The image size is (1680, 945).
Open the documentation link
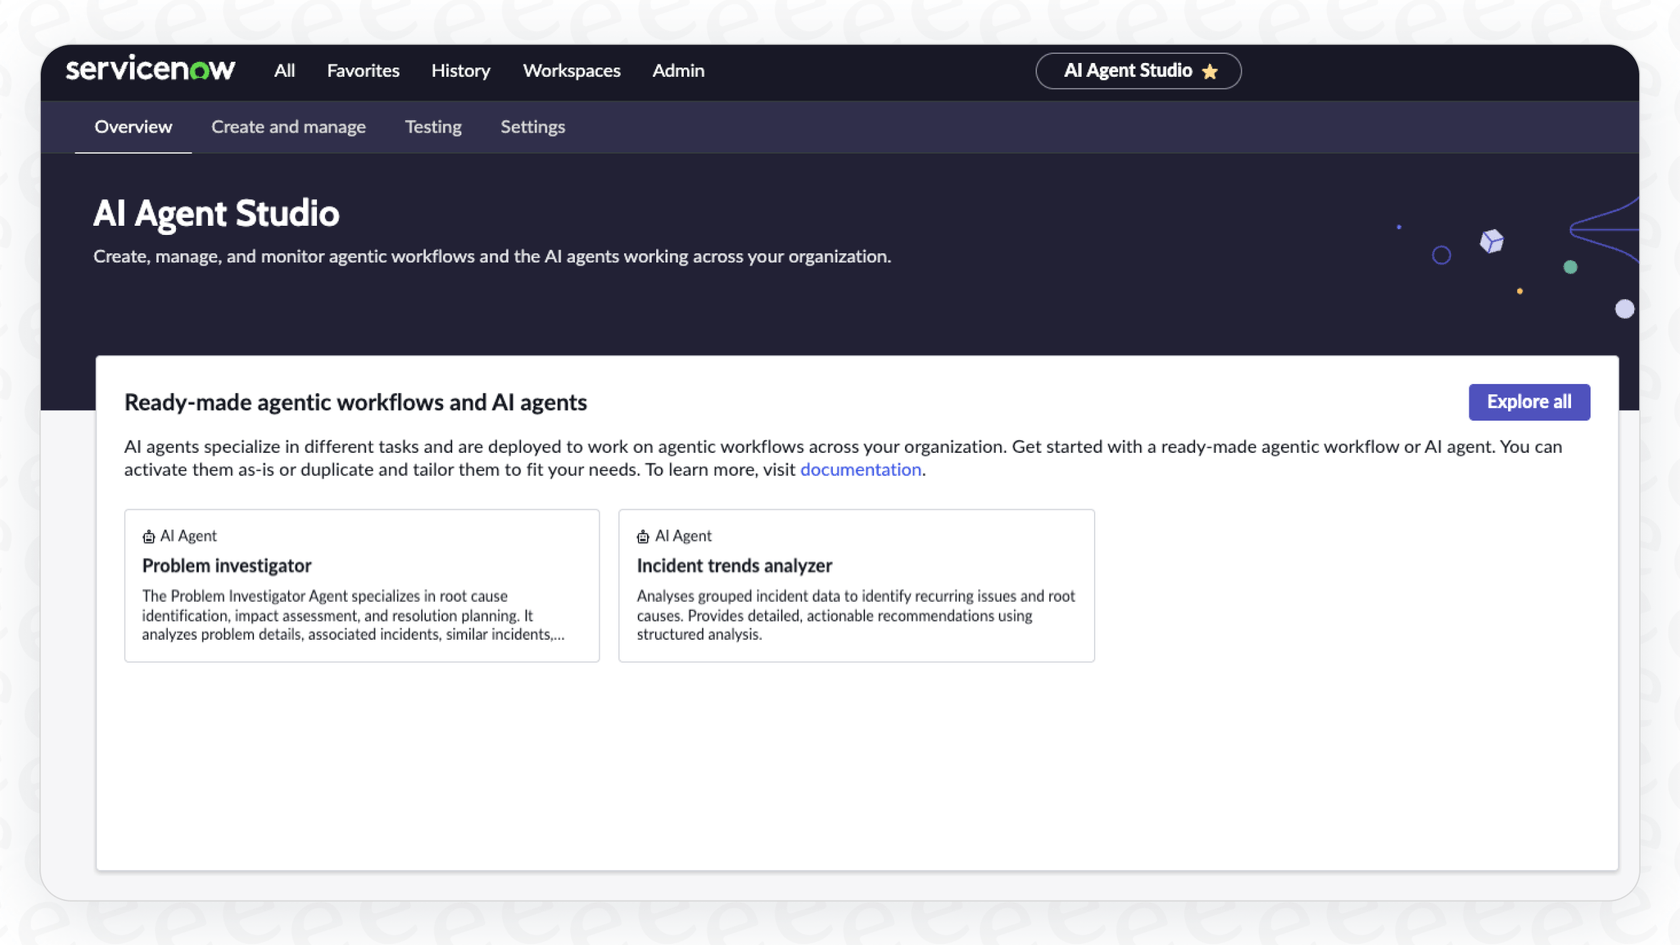coord(860,469)
